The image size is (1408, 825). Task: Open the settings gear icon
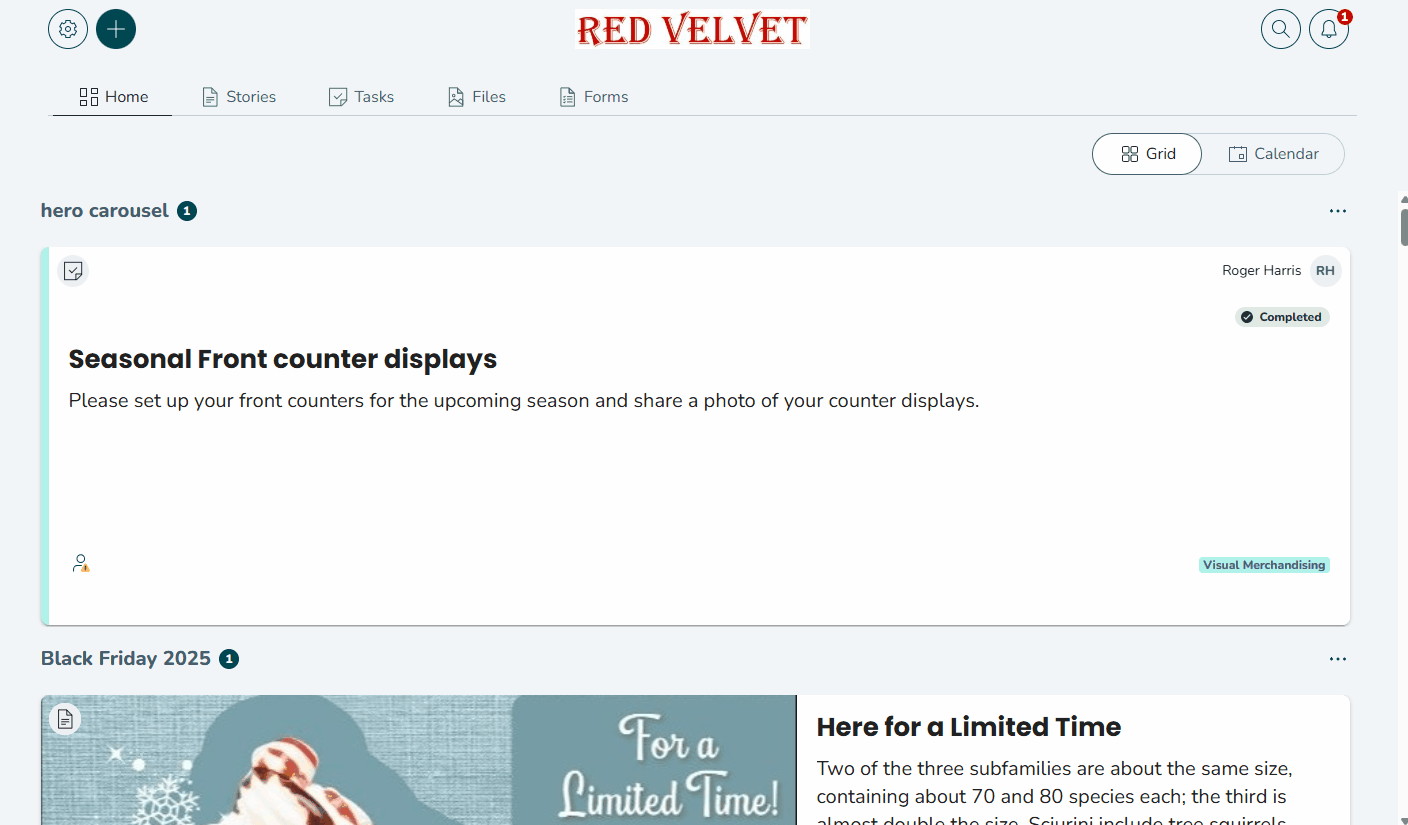pyautogui.click(x=68, y=29)
